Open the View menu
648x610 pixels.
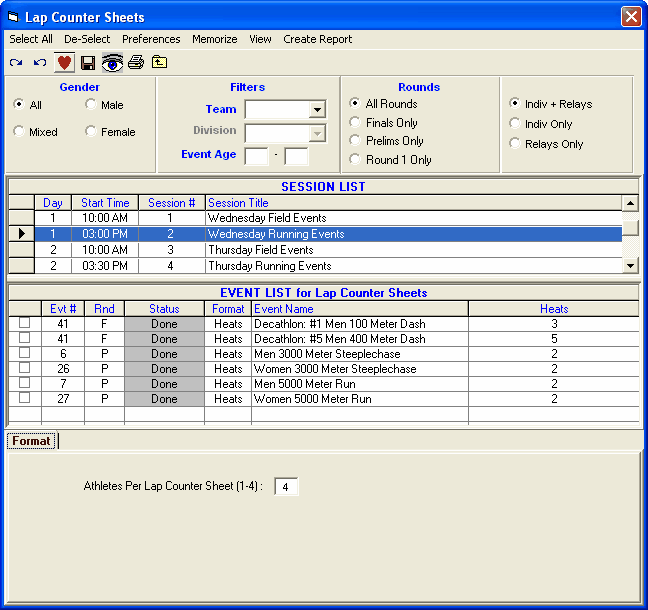(x=260, y=39)
